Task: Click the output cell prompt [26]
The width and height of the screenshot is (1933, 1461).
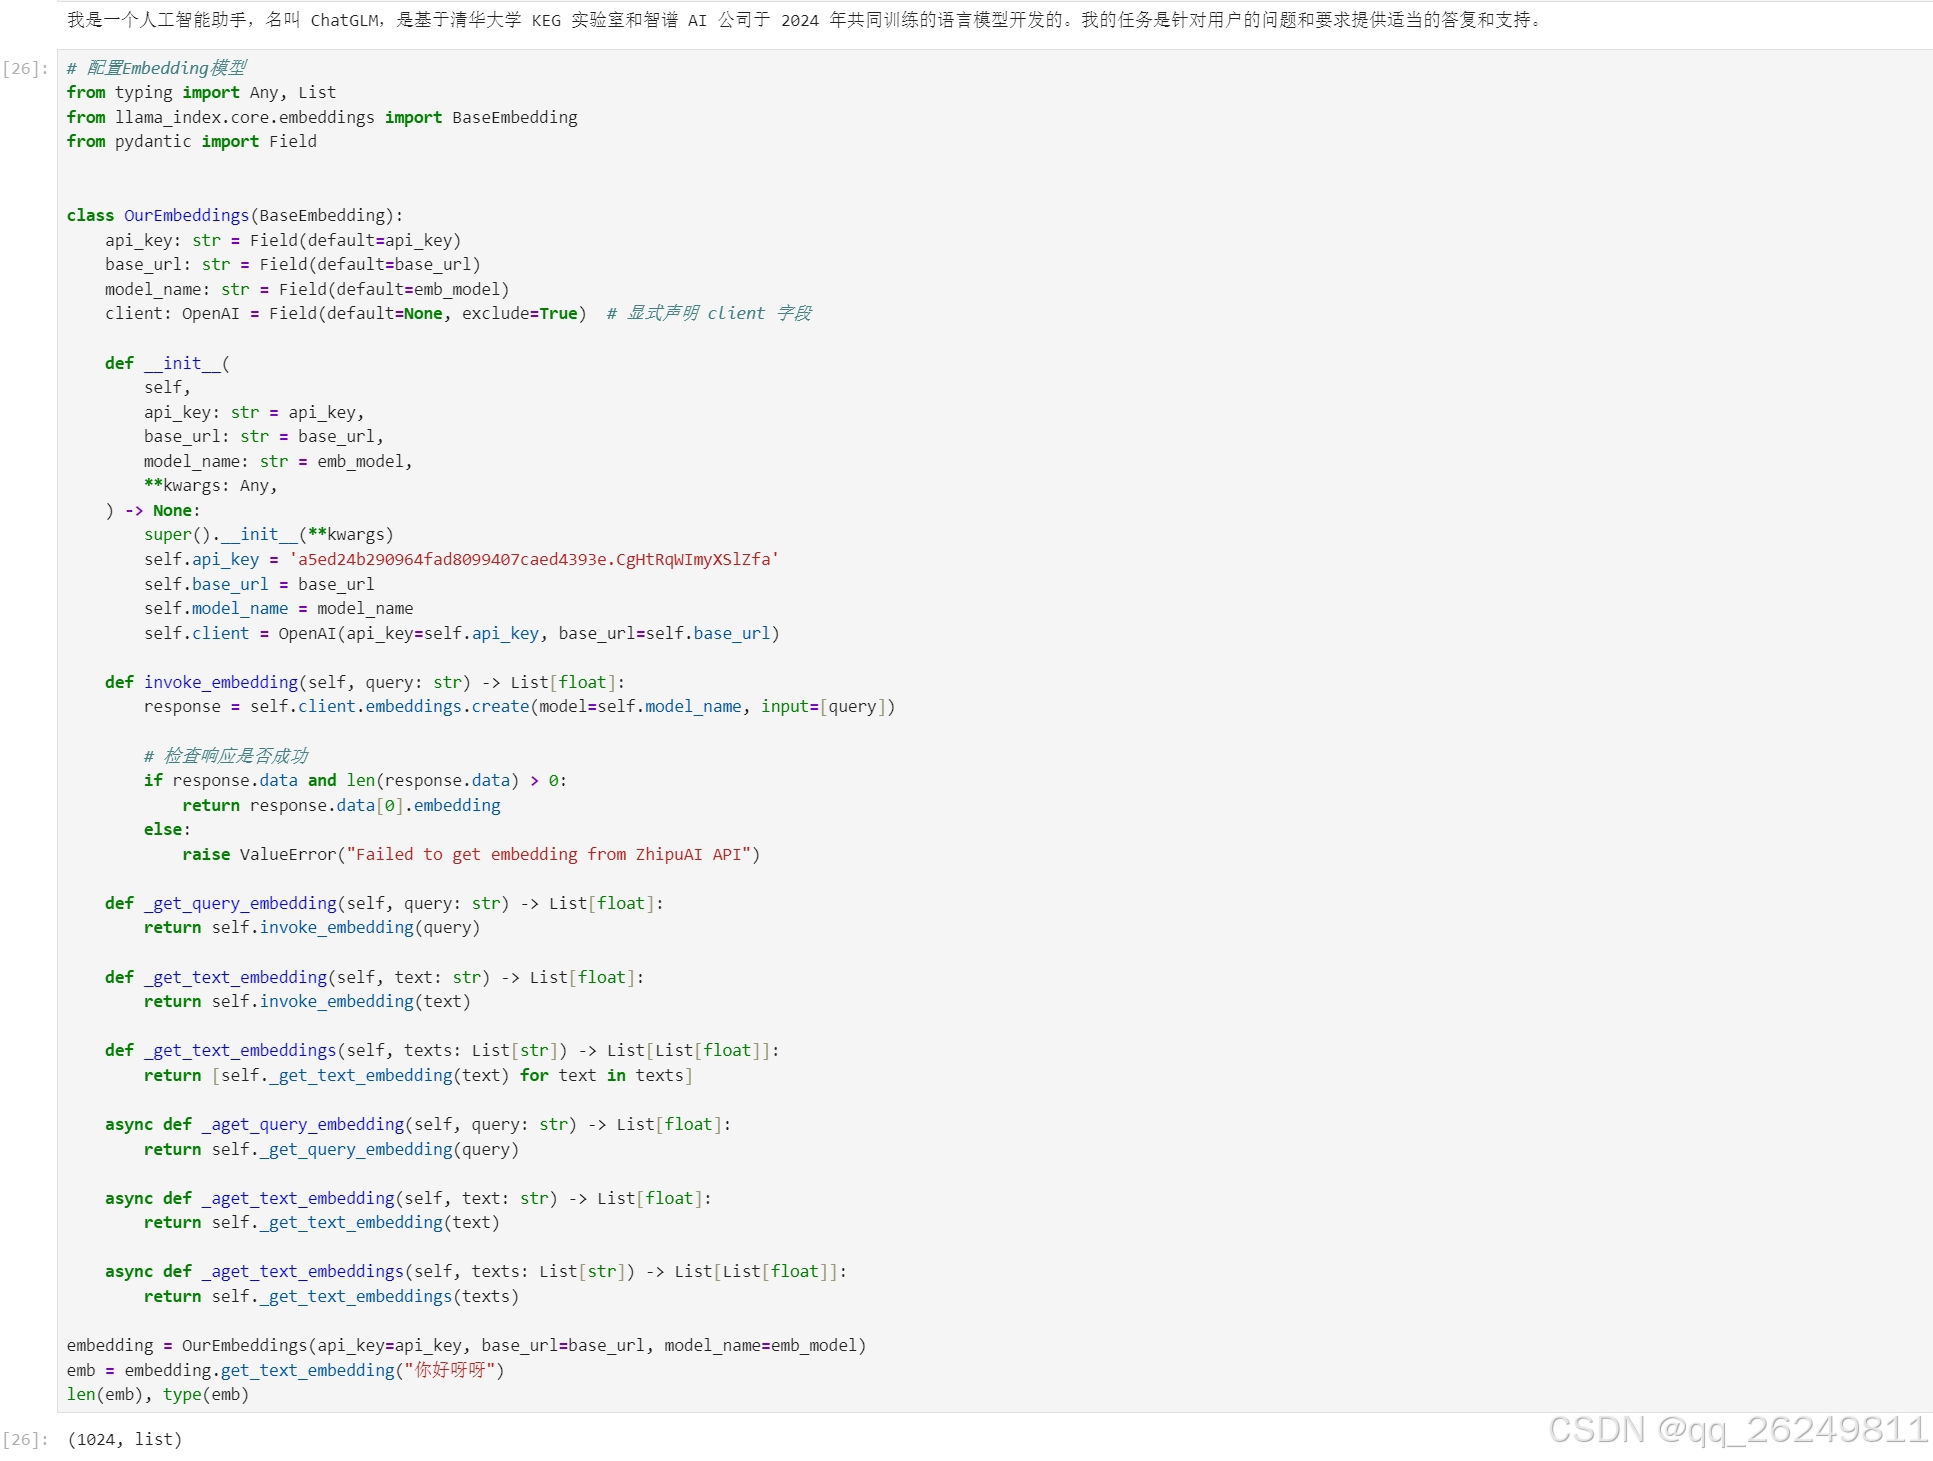Action: (x=25, y=1440)
